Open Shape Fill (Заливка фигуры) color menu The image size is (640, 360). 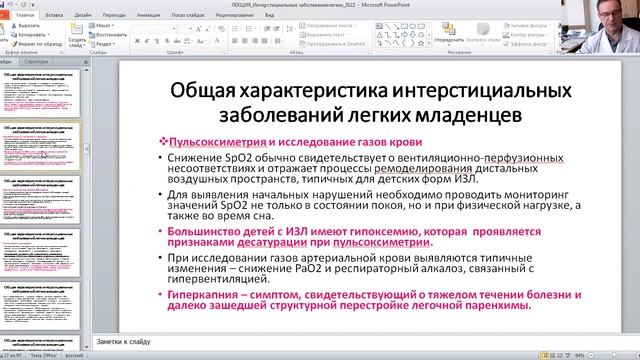[x=527, y=26]
